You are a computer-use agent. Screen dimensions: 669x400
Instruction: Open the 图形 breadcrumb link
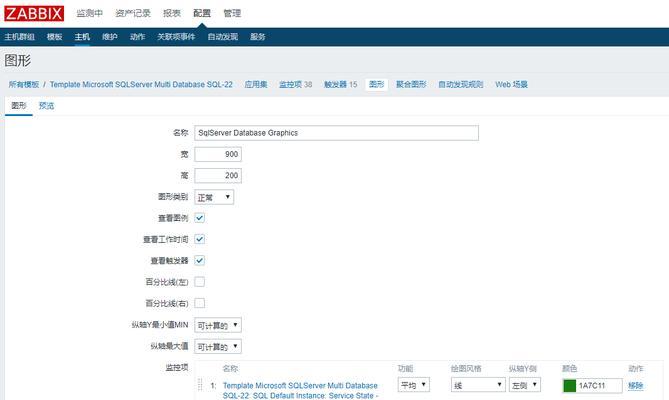click(377, 84)
